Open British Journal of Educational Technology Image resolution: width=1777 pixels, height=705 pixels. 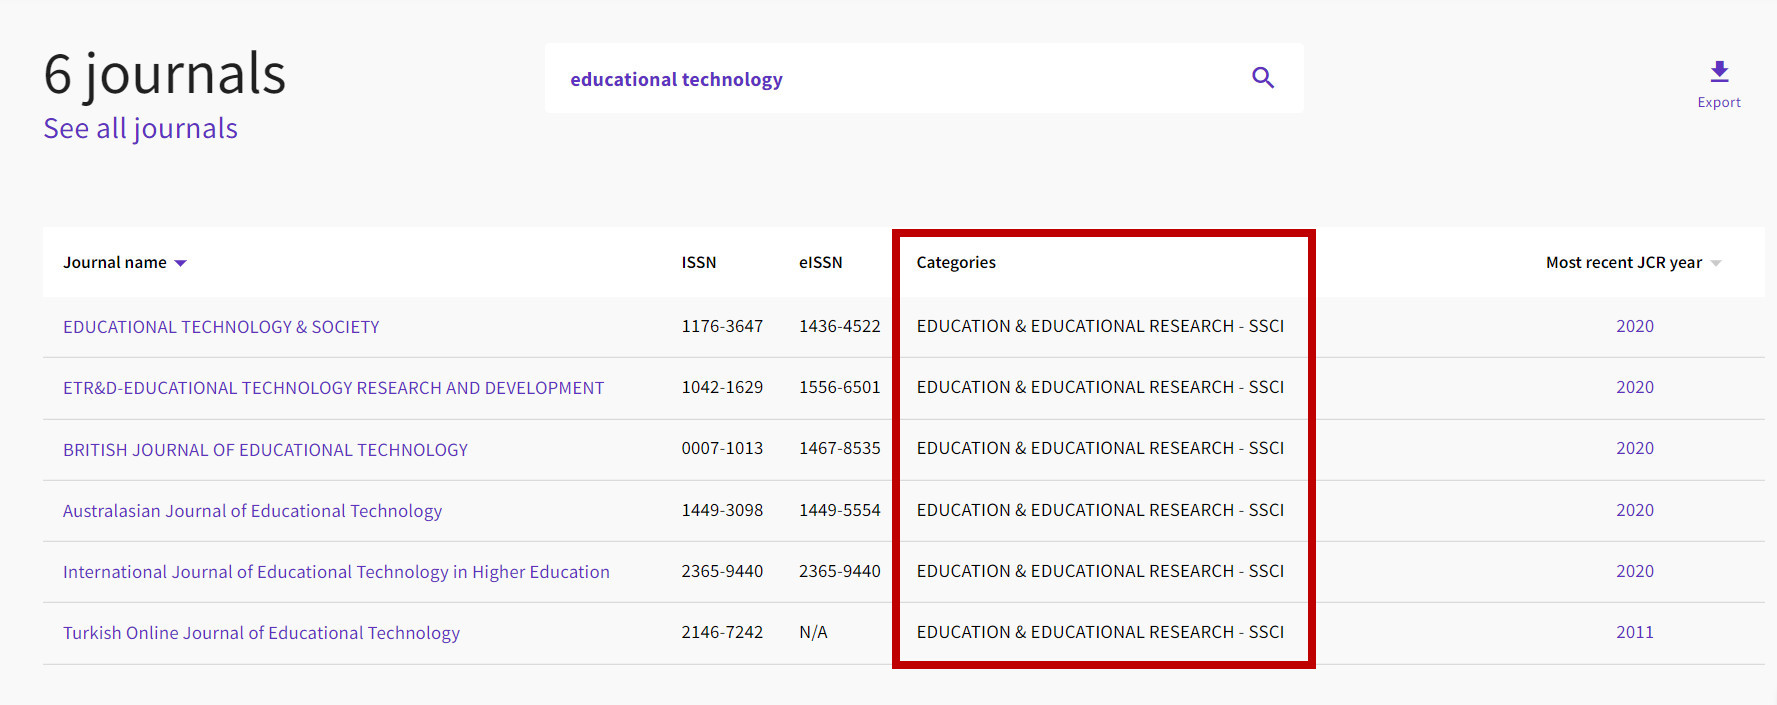(265, 450)
